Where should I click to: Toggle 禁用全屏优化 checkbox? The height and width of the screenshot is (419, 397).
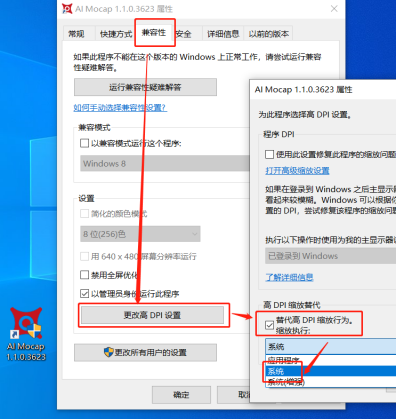coord(84,275)
